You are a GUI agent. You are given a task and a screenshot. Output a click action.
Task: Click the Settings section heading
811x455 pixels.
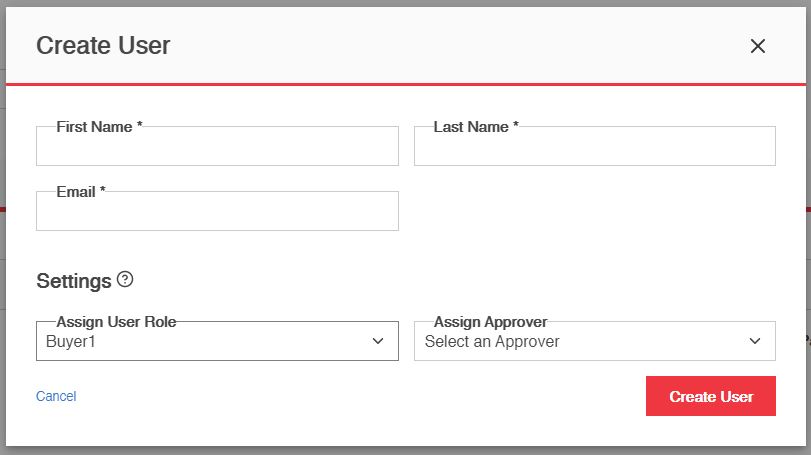coord(73,281)
